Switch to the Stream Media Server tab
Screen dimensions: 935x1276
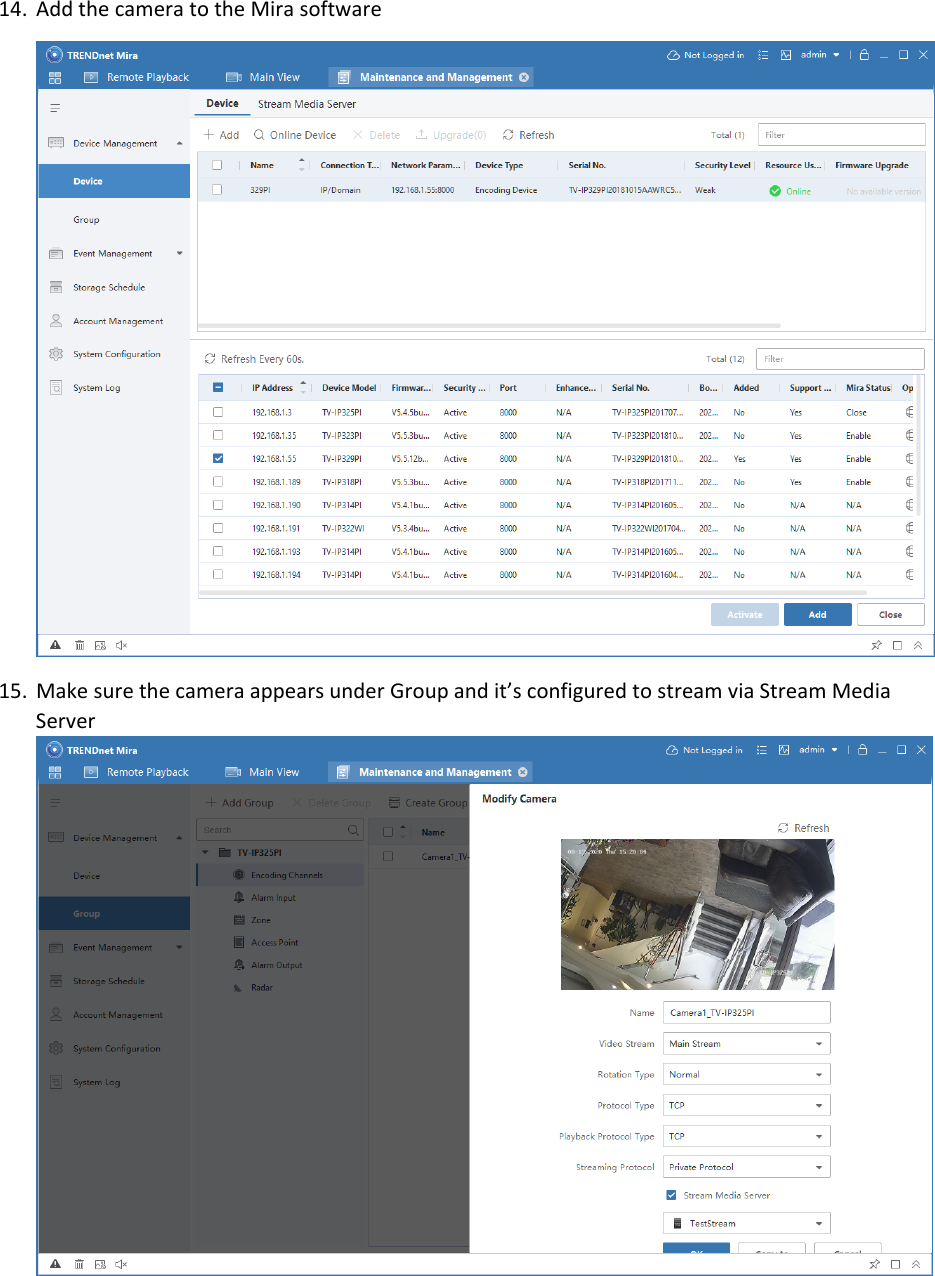(x=306, y=104)
